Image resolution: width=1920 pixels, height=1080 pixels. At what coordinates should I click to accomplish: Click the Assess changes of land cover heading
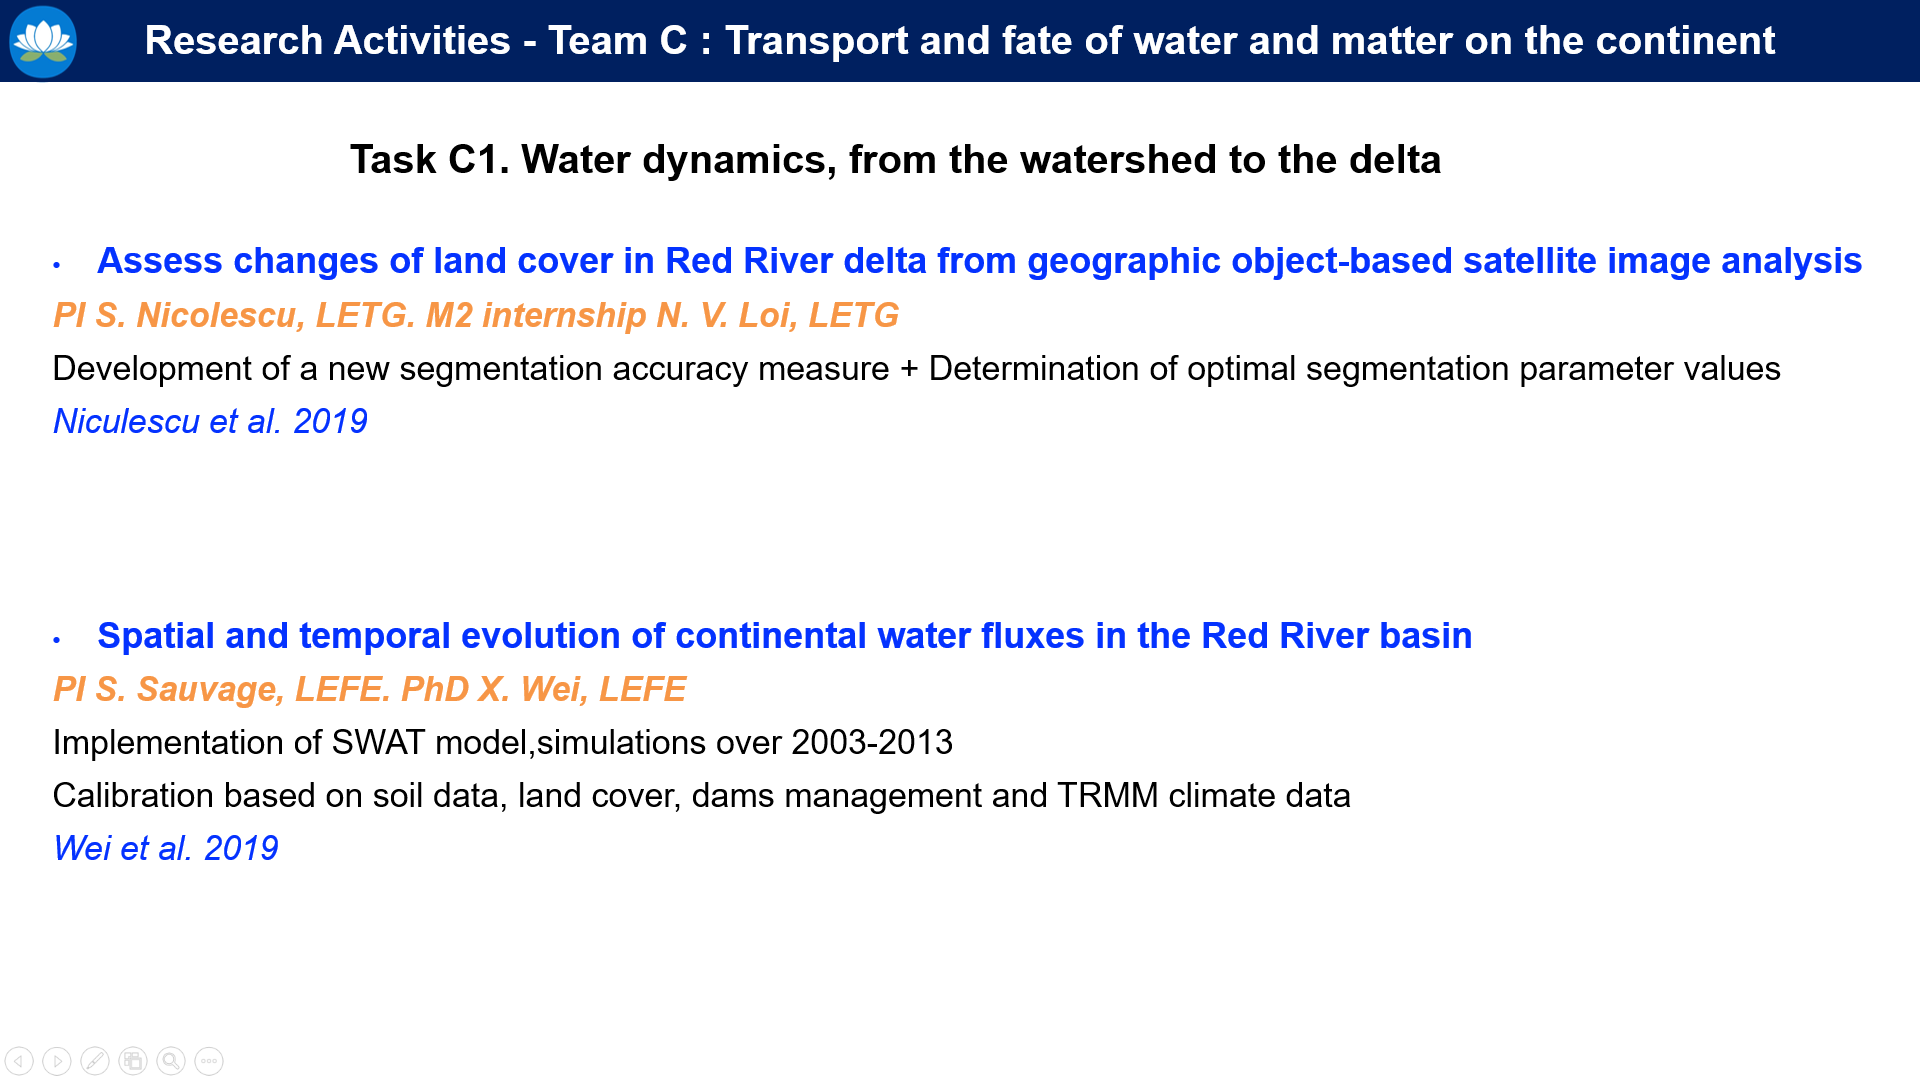pyautogui.click(x=979, y=261)
